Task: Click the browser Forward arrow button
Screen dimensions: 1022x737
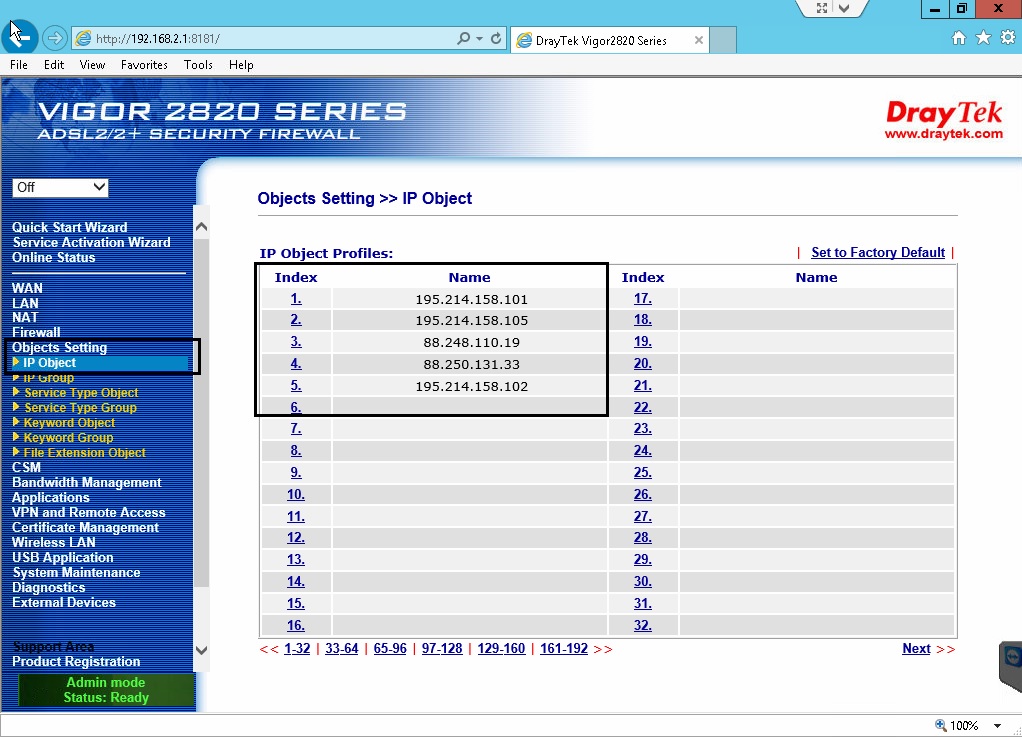Action: pyautogui.click(x=55, y=39)
